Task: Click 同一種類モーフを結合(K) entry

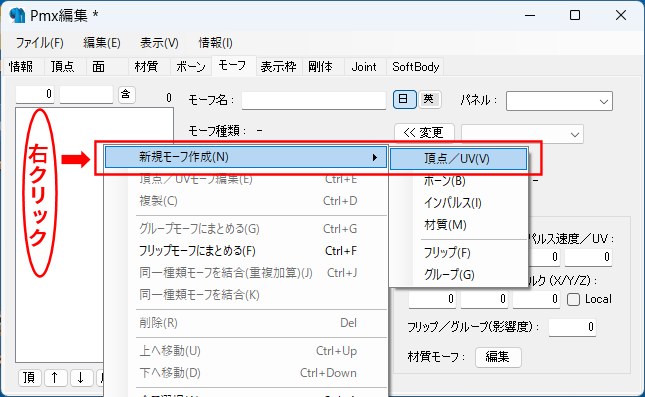Action: [x=246, y=295]
